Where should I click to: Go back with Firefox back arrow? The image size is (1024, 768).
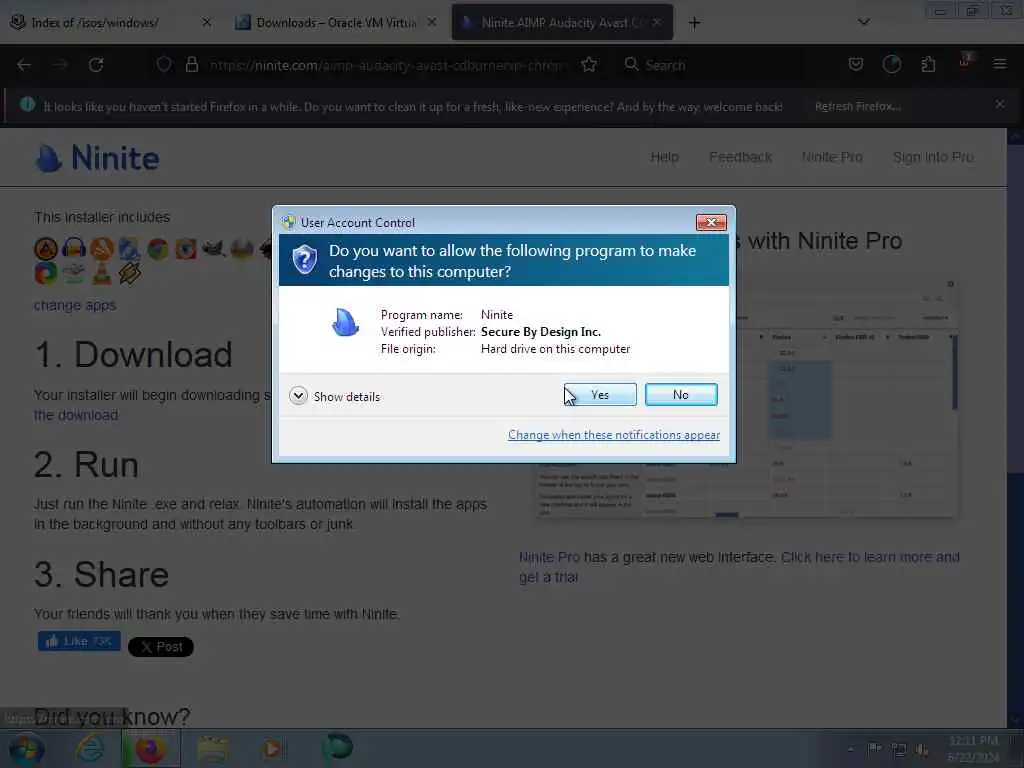24,65
